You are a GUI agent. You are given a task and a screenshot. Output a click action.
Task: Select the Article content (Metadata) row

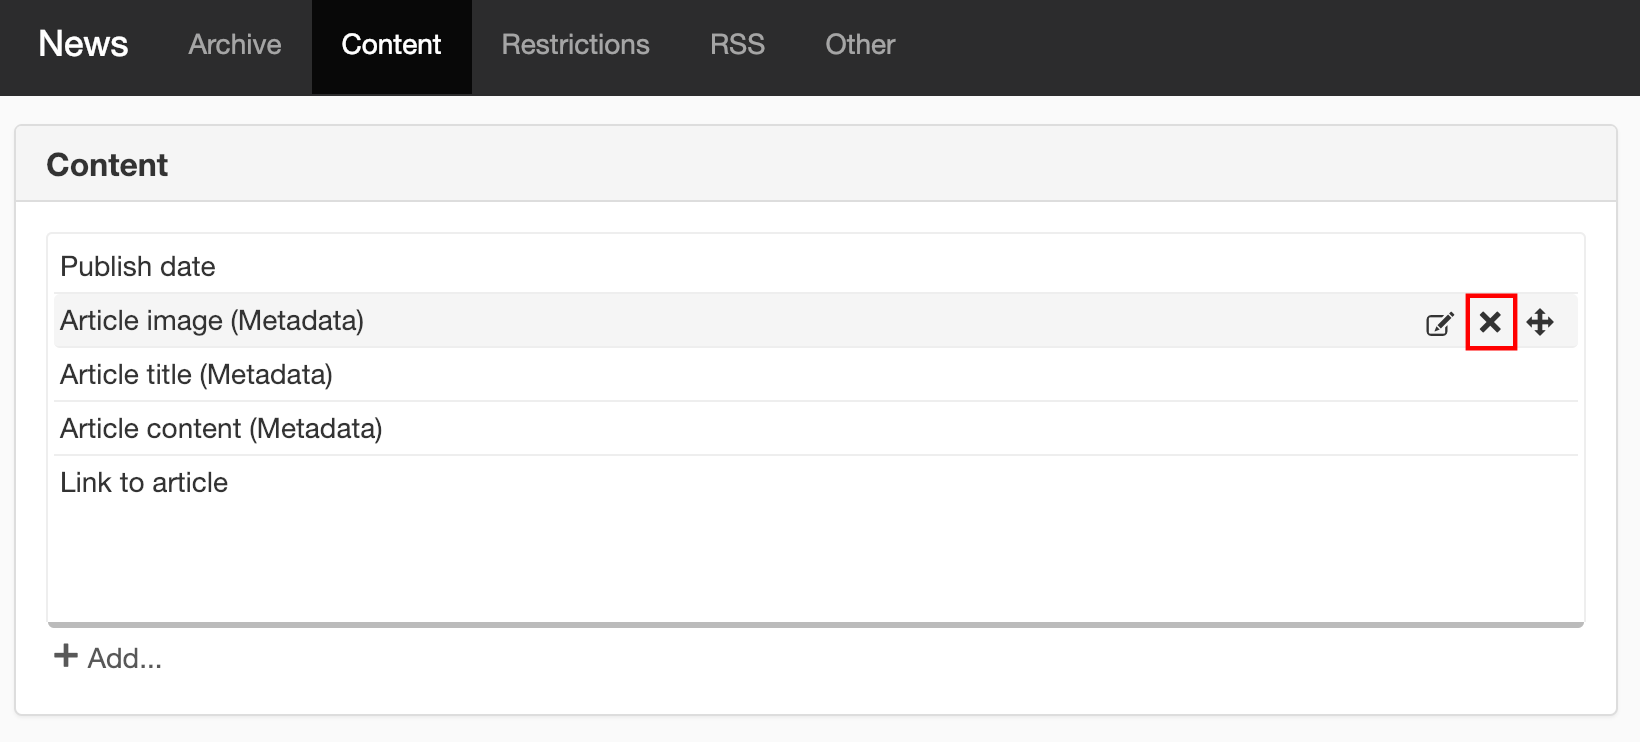pos(816,428)
